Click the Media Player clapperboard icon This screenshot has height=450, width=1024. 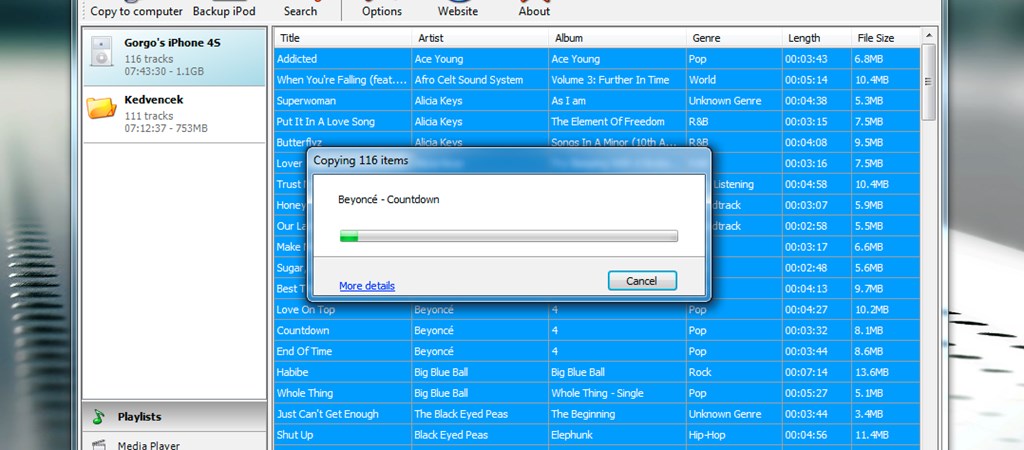point(99,445)
